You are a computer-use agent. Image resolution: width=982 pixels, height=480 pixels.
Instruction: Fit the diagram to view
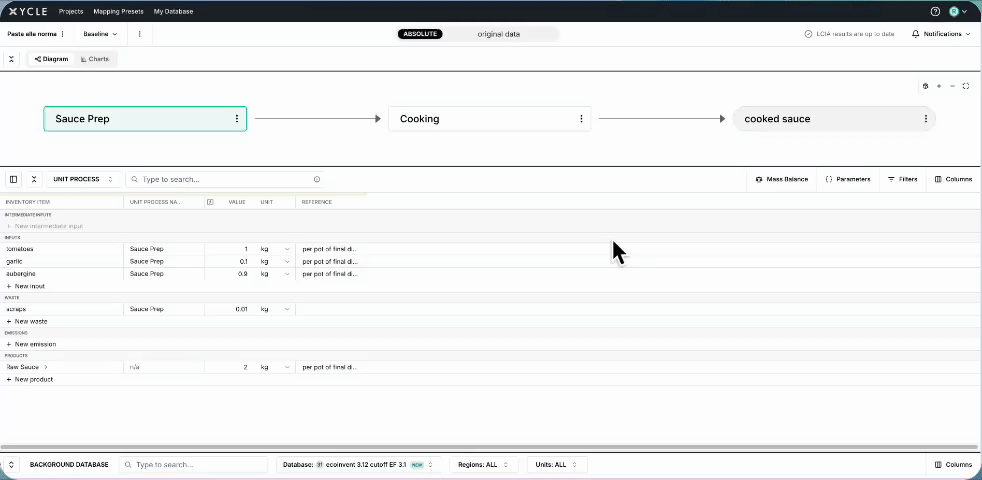pyautogui.click(x=966, y=86)
